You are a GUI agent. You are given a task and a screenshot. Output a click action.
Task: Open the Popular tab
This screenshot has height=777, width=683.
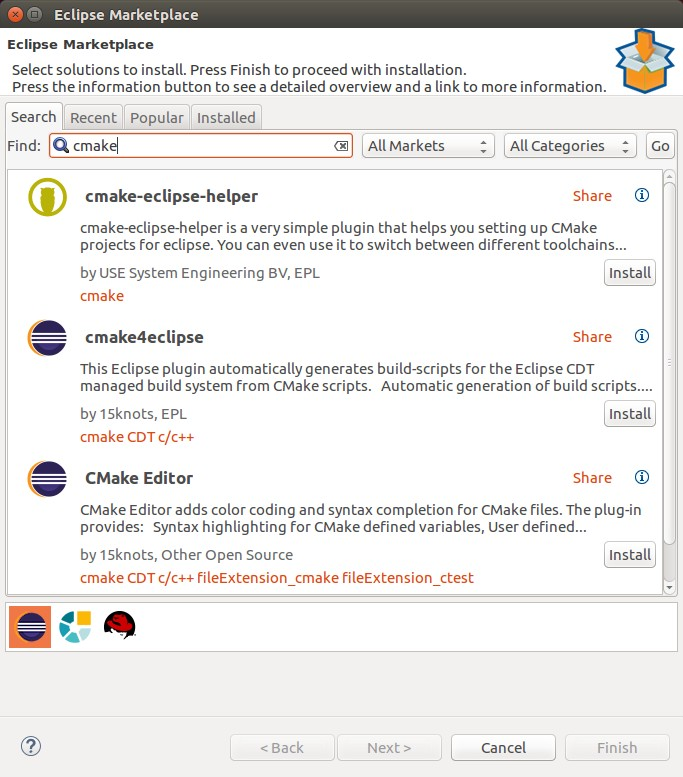click(x=157, y=118)
